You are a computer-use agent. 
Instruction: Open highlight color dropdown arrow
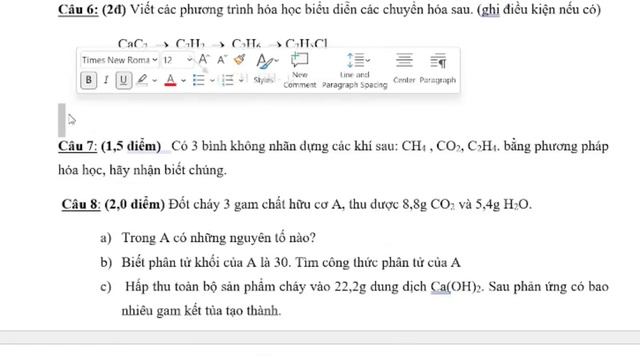(154, 80)
